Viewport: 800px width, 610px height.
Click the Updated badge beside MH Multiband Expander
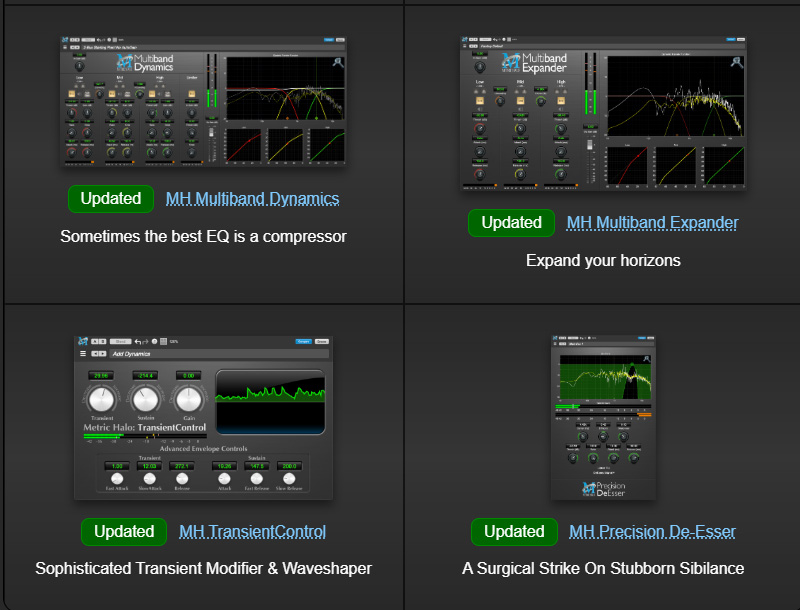(511, 222)
